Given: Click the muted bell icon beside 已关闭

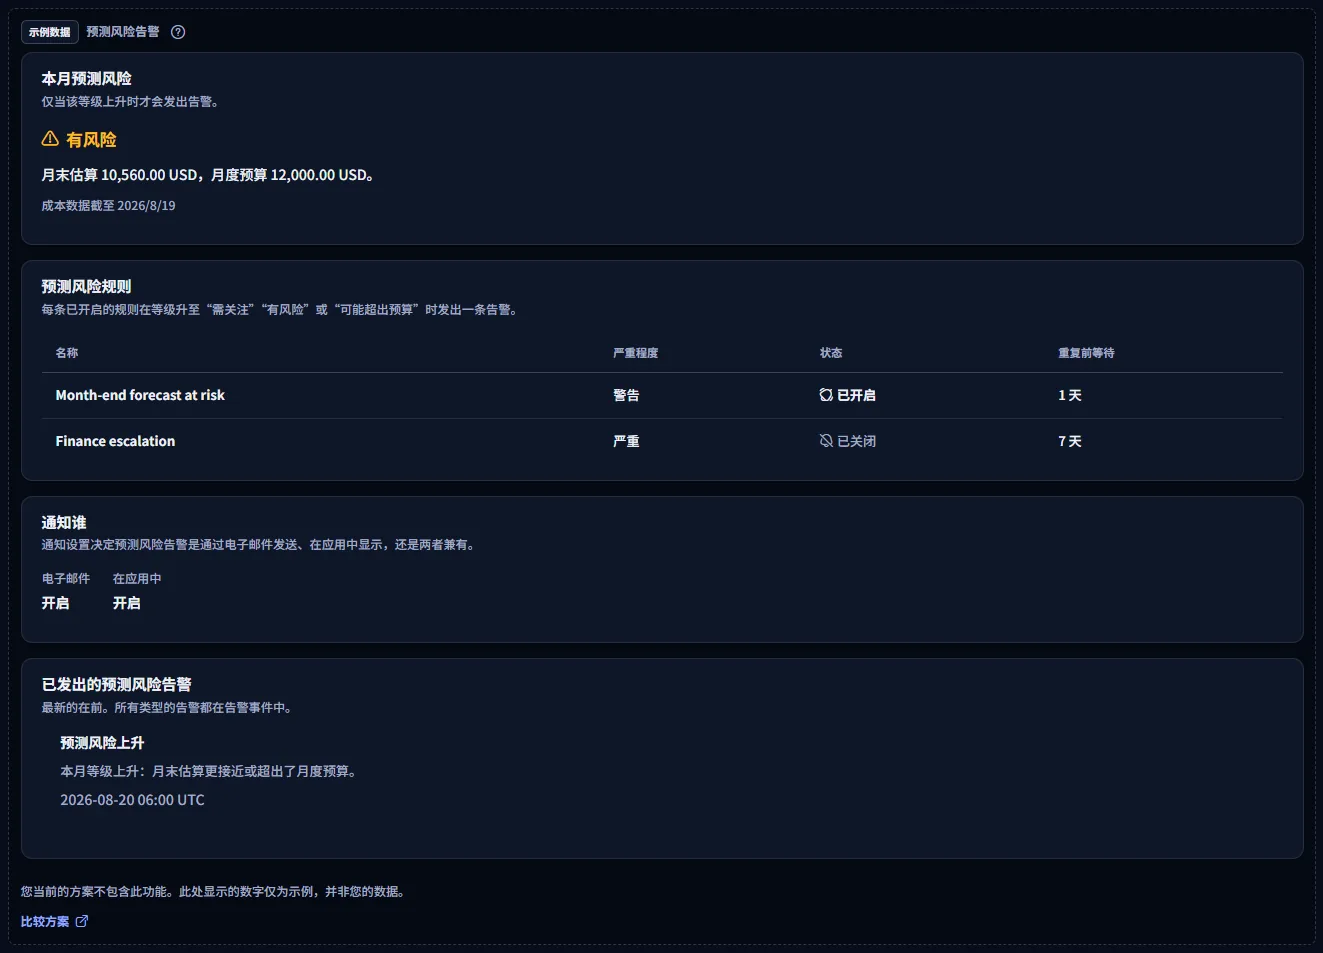Looking at the screenshot, I should tap(826, 441).
